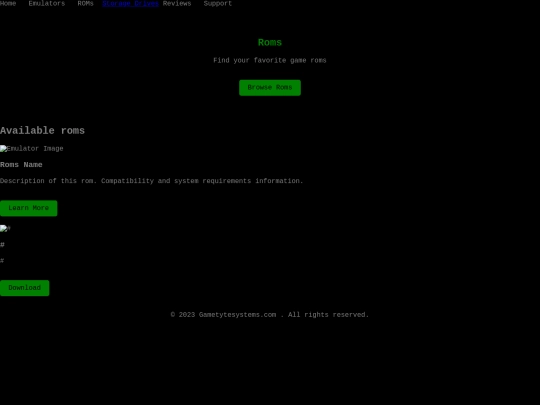Click the 'Roms Name' title
This screenshot has height=405, width=540.
(x=21, y=165)
